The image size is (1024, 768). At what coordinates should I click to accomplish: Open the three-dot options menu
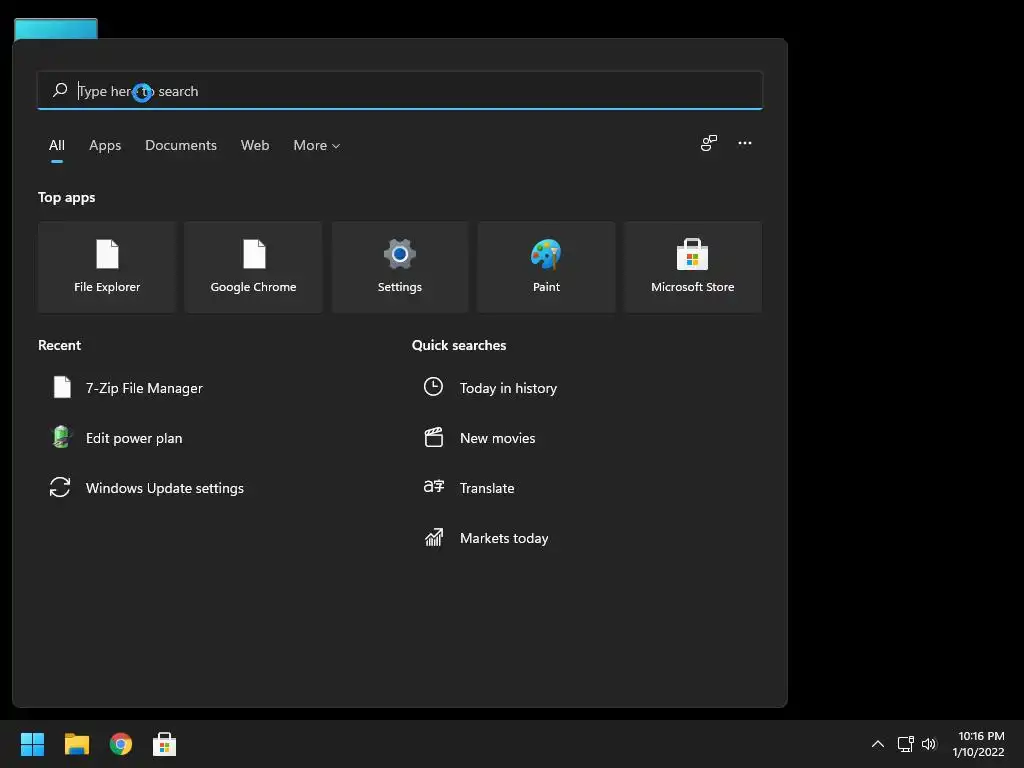(744, 143)
